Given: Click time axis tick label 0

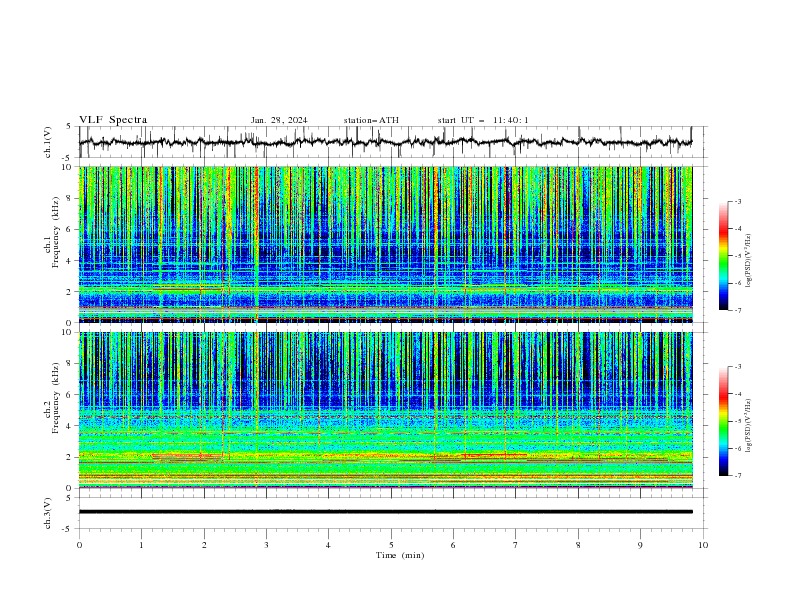Looking at the screenshot, I should [x=79, y=545].
